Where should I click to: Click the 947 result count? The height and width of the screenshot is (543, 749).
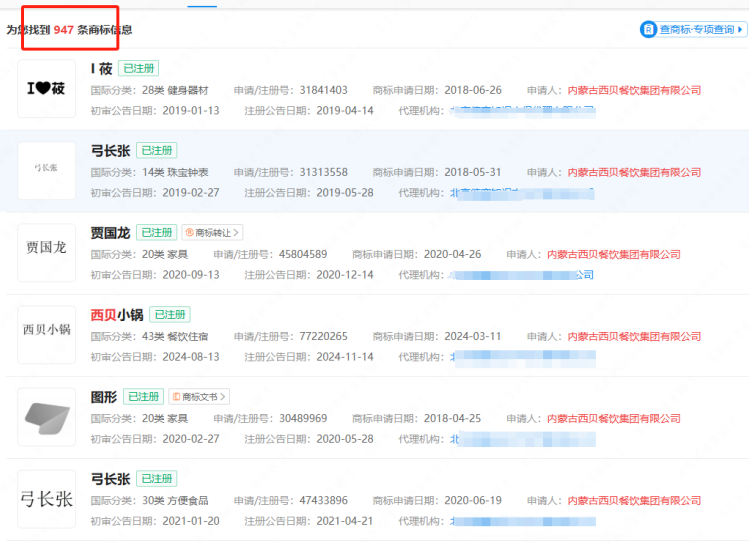pyautogui.click(x=64, y=30)
